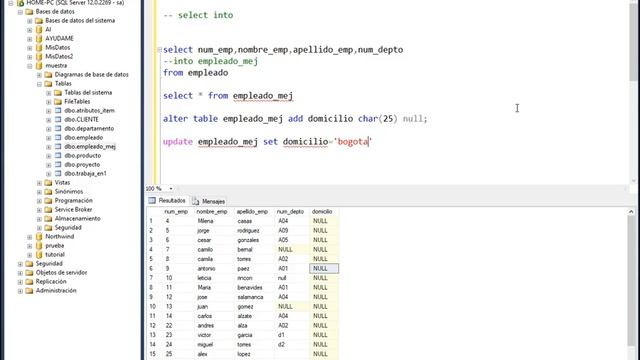
Task: Click the 'salamanca' cell in results
Action: tap(254, 297)
